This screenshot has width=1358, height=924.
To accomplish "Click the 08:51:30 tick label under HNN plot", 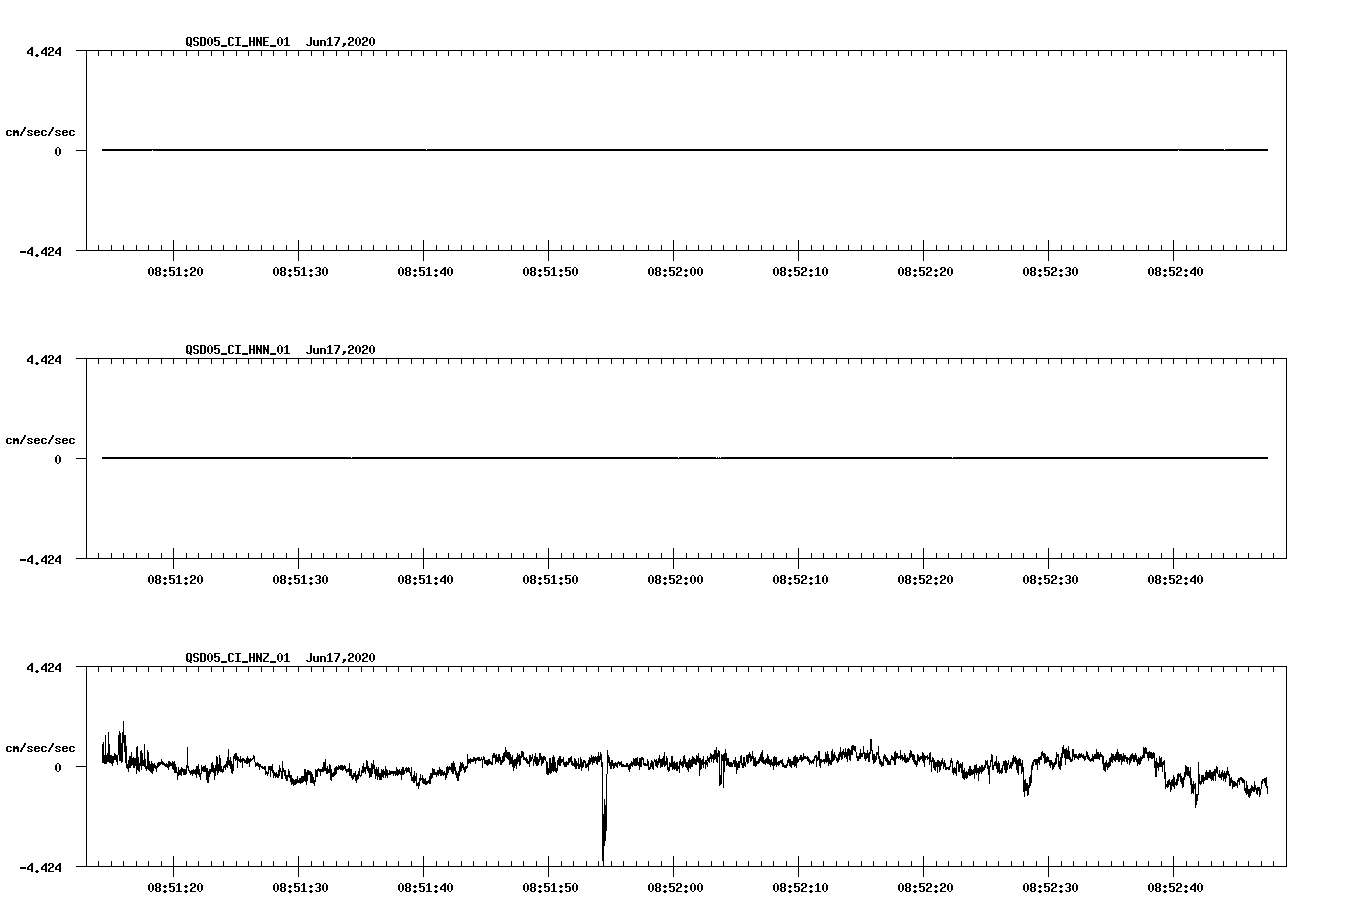I will (x=300, y=580).
